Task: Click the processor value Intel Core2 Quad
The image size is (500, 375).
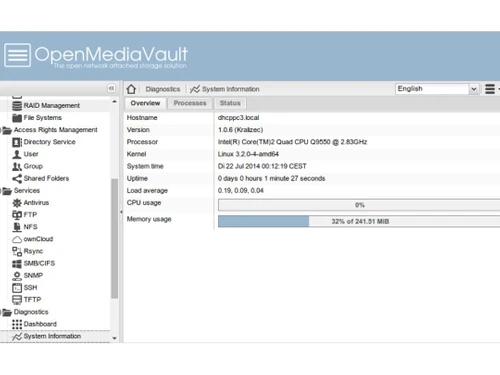Action: click(x=292, y=142)
